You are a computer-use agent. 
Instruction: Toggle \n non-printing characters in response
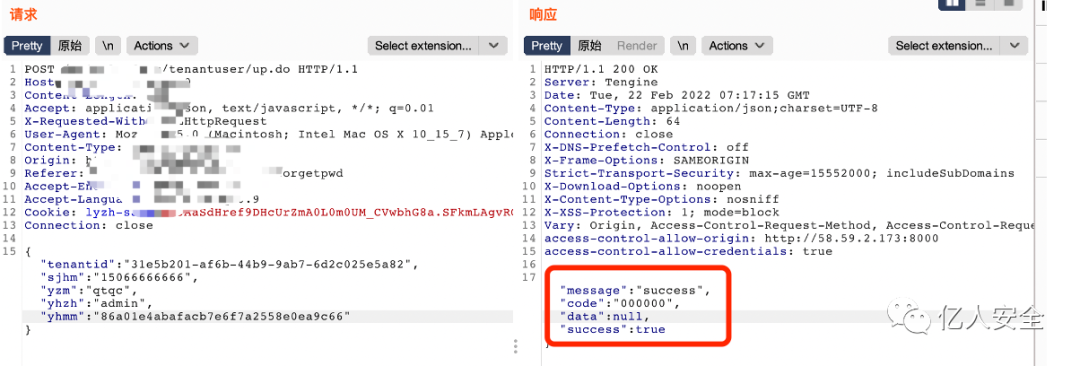click(x=682, y=45)
